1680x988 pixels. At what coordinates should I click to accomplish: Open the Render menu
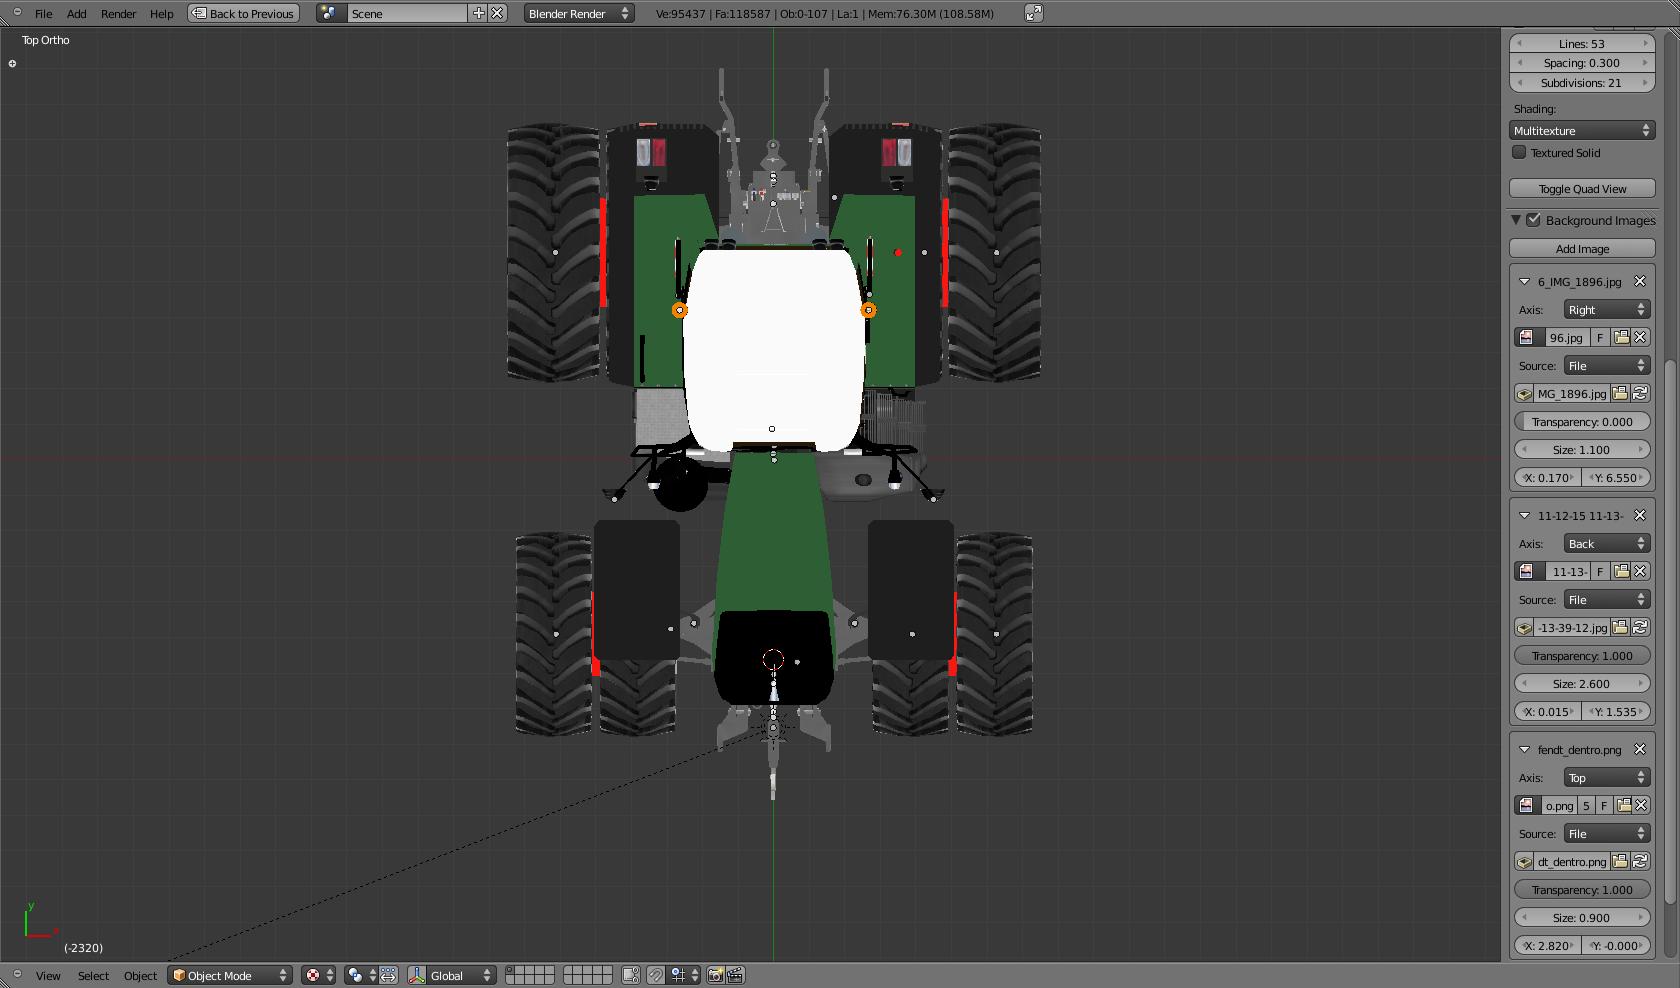coord(118,14)
